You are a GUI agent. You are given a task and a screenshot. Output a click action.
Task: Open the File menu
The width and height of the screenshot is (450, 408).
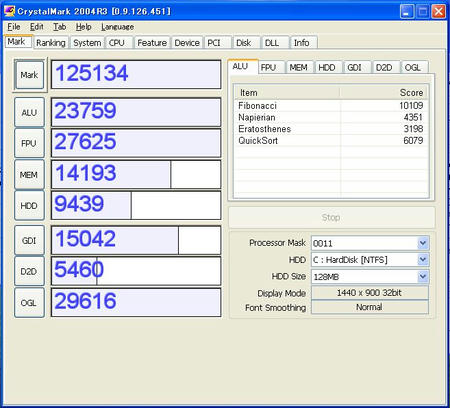coord(14,27)
